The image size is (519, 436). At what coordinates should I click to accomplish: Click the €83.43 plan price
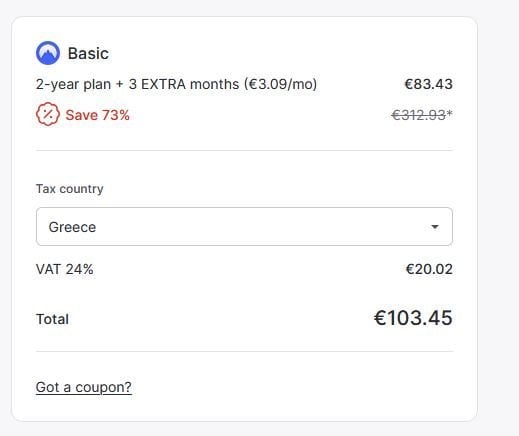428,84
